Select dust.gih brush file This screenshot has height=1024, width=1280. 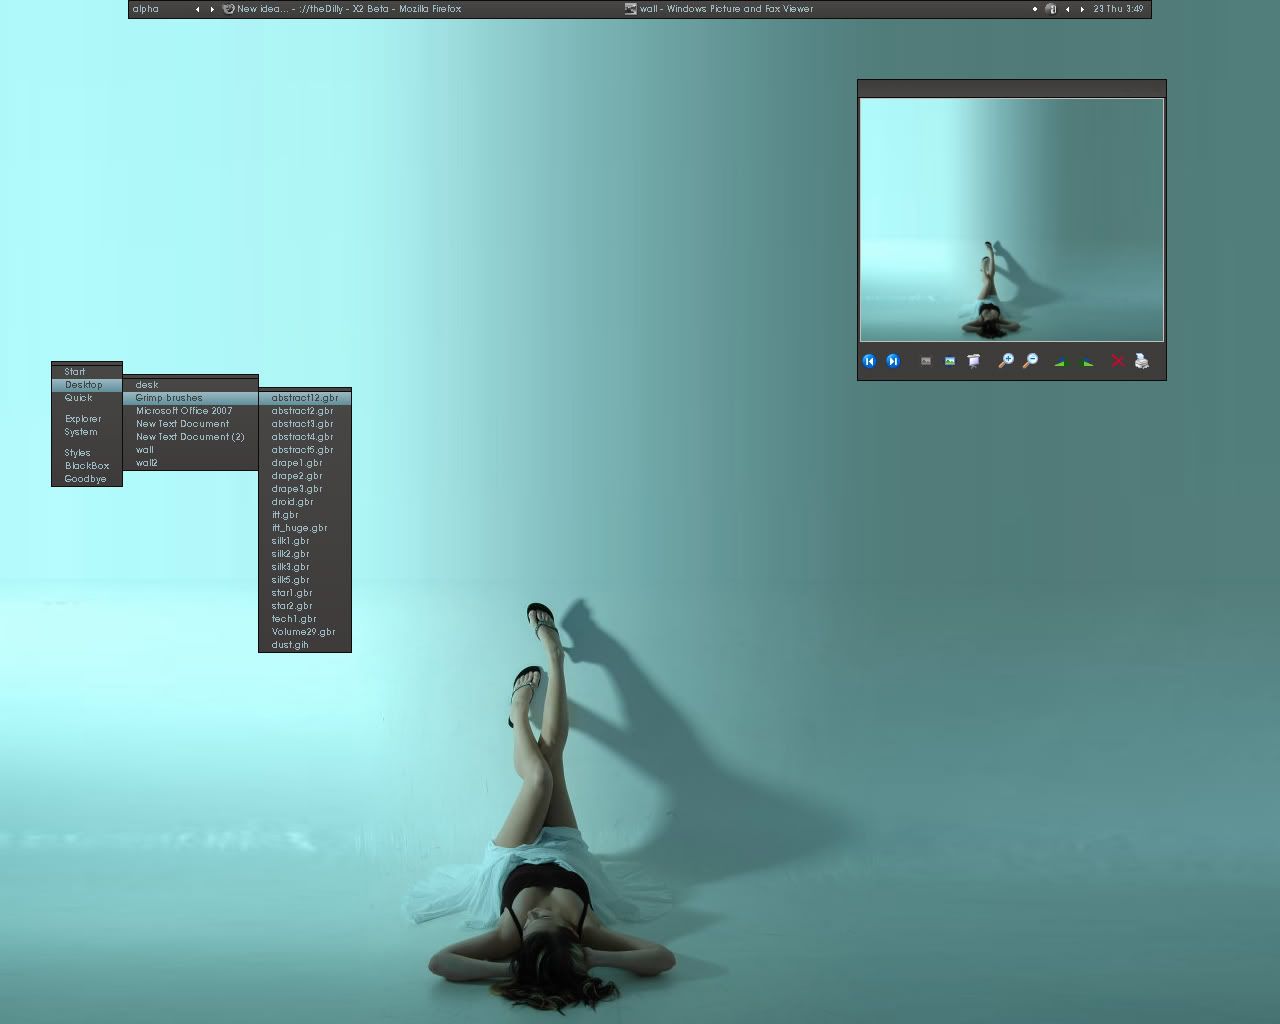305,645
